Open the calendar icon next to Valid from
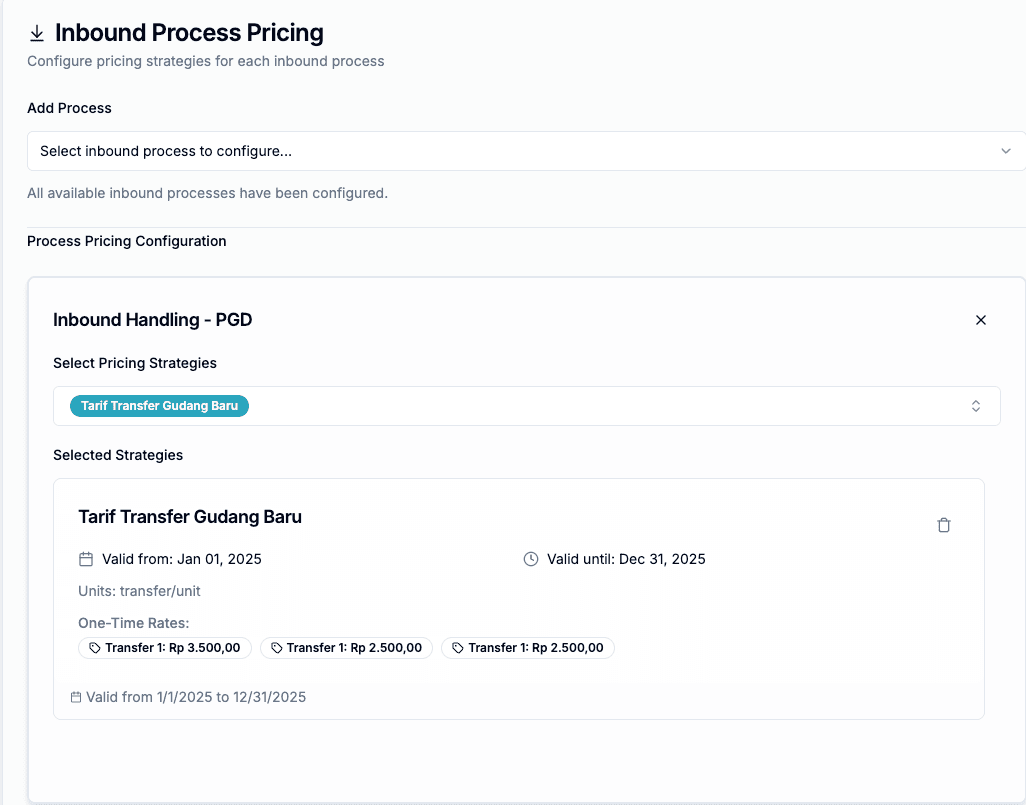This screenshot has width=1026, height=805. point(86,559)
